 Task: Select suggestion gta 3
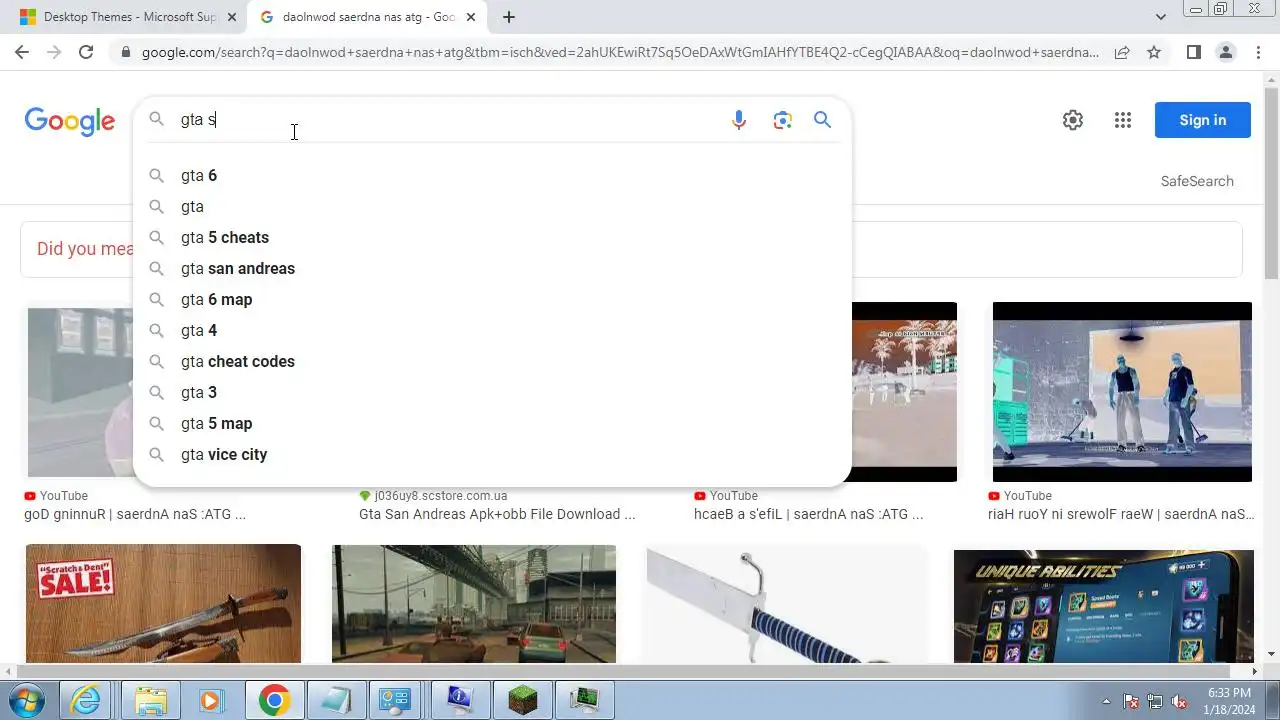click(x=492, y=393)
